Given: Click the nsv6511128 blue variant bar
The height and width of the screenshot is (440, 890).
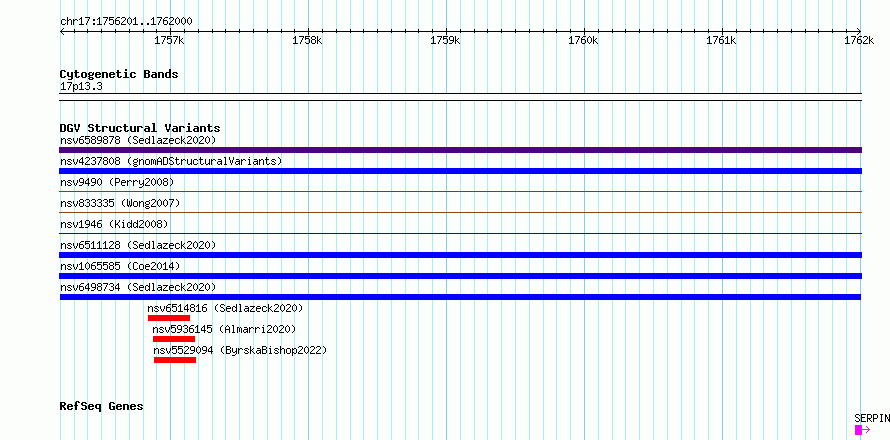Looking at the screenshot, I should 460,255.
